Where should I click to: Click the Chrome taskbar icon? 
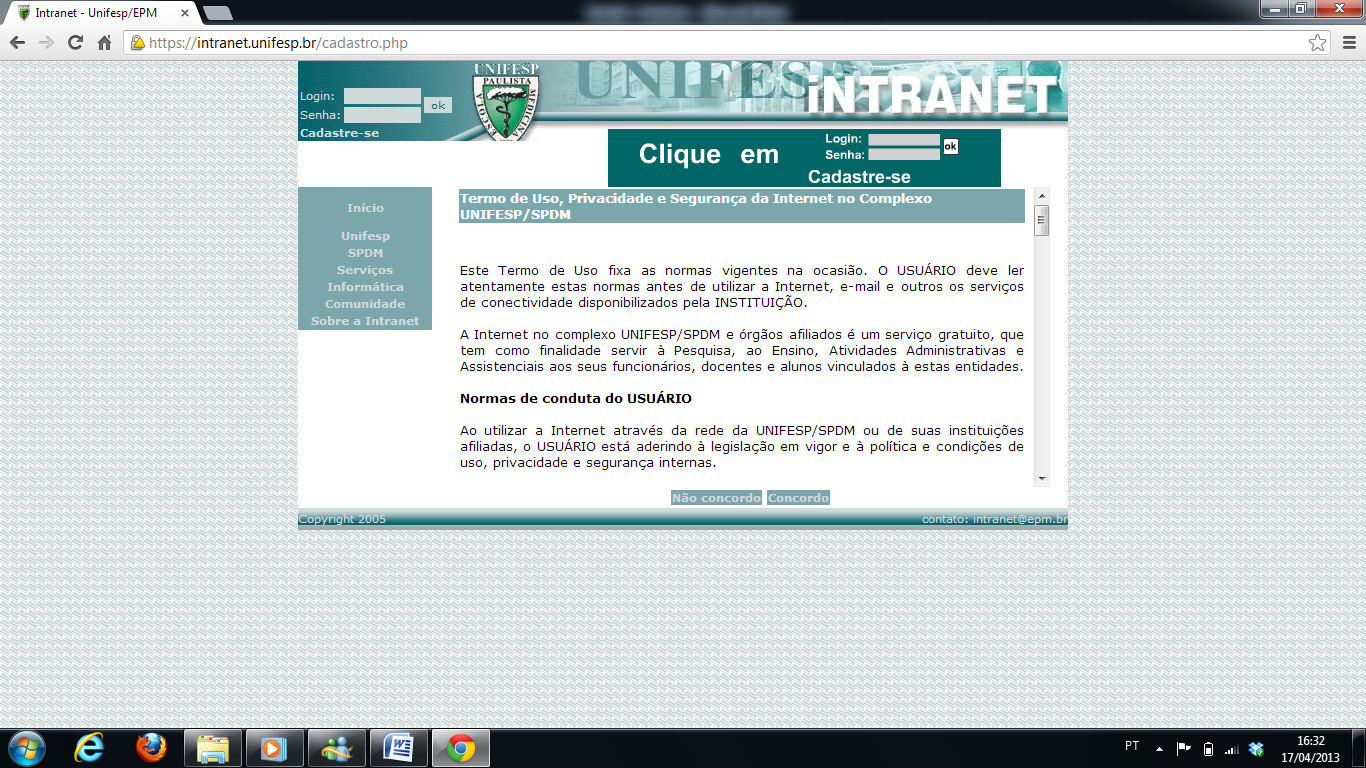click(460, 748)
